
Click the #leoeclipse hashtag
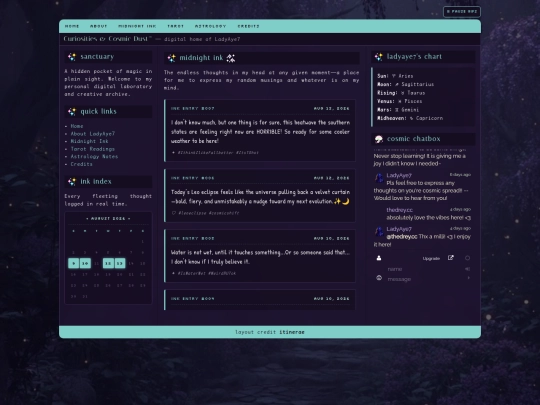coord(192,213)
